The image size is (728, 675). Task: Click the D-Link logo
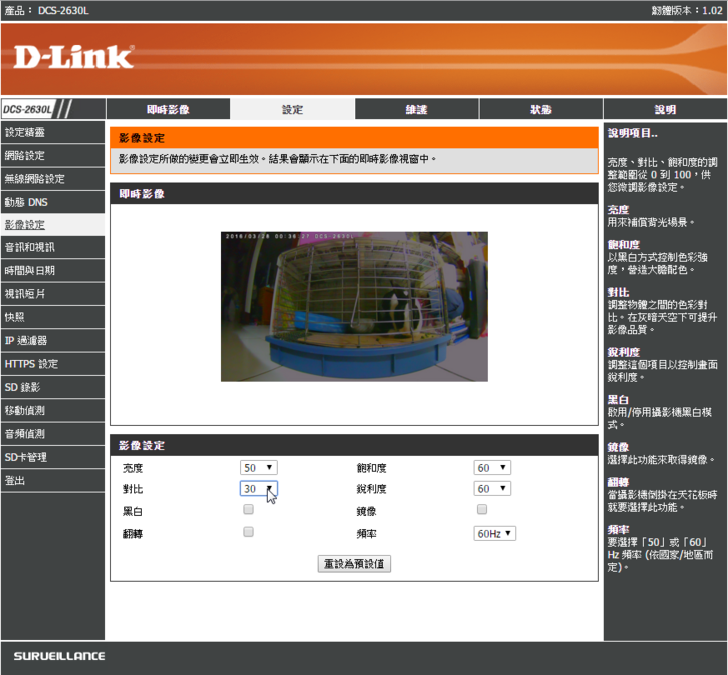[74, 57]
